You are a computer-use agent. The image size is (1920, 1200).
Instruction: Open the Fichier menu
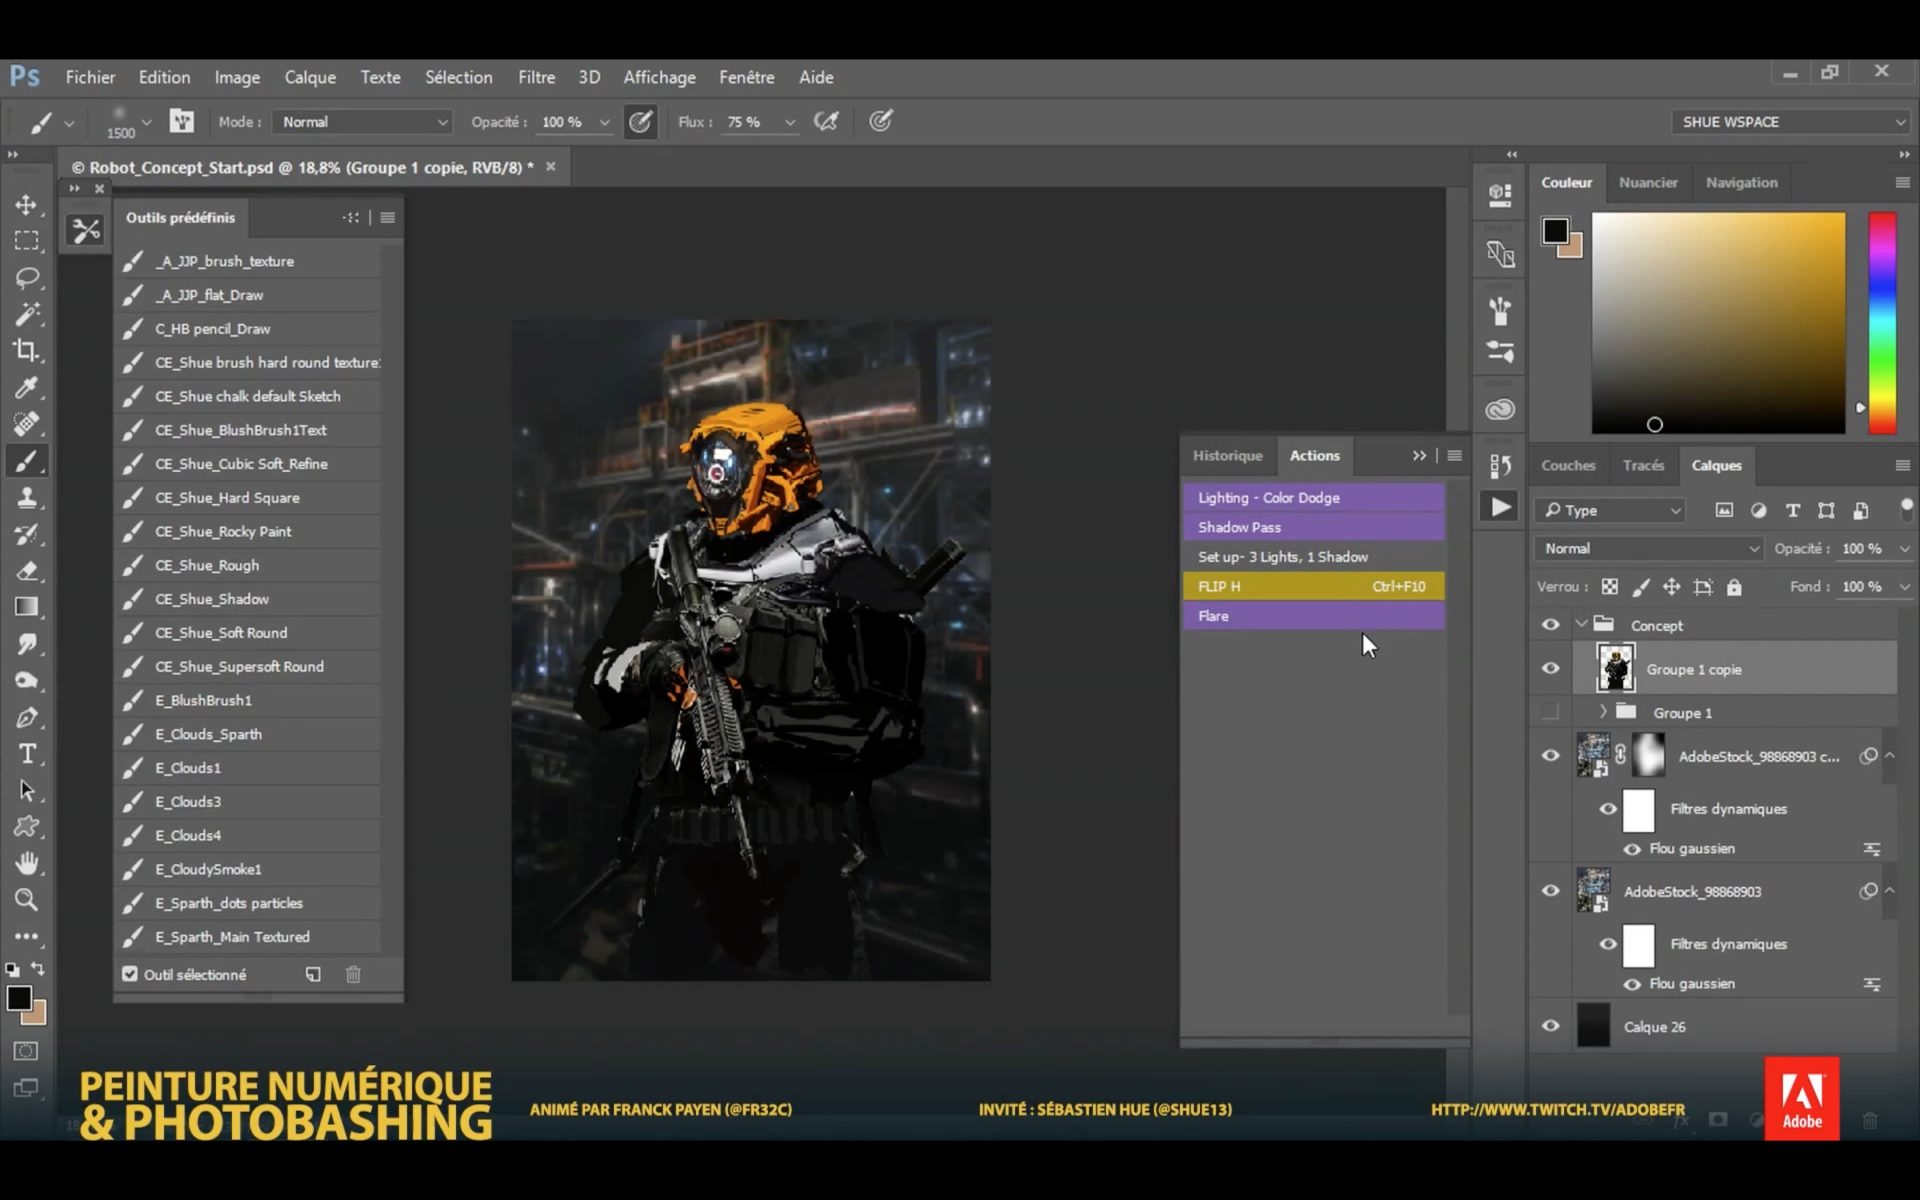pyautogui.click(x=90, y=77)
